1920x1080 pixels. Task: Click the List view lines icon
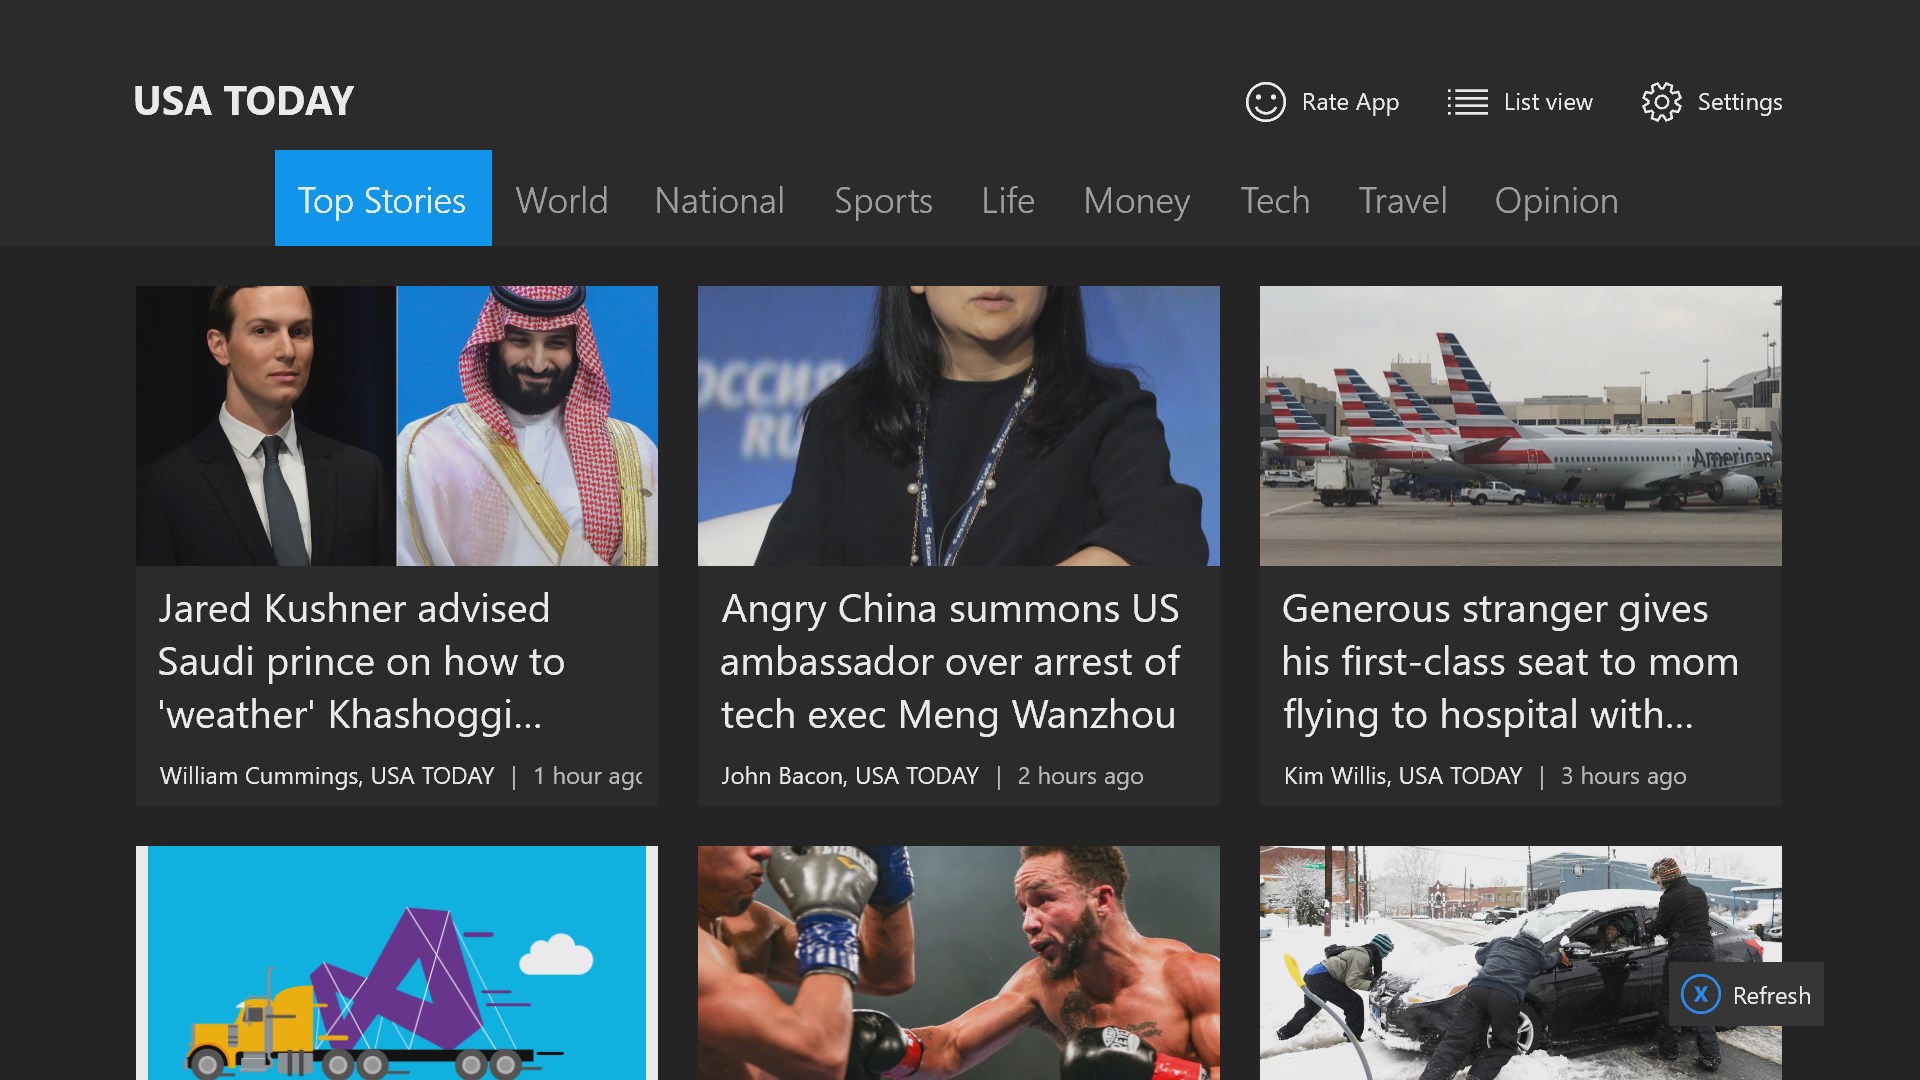tap(1467, 102)
